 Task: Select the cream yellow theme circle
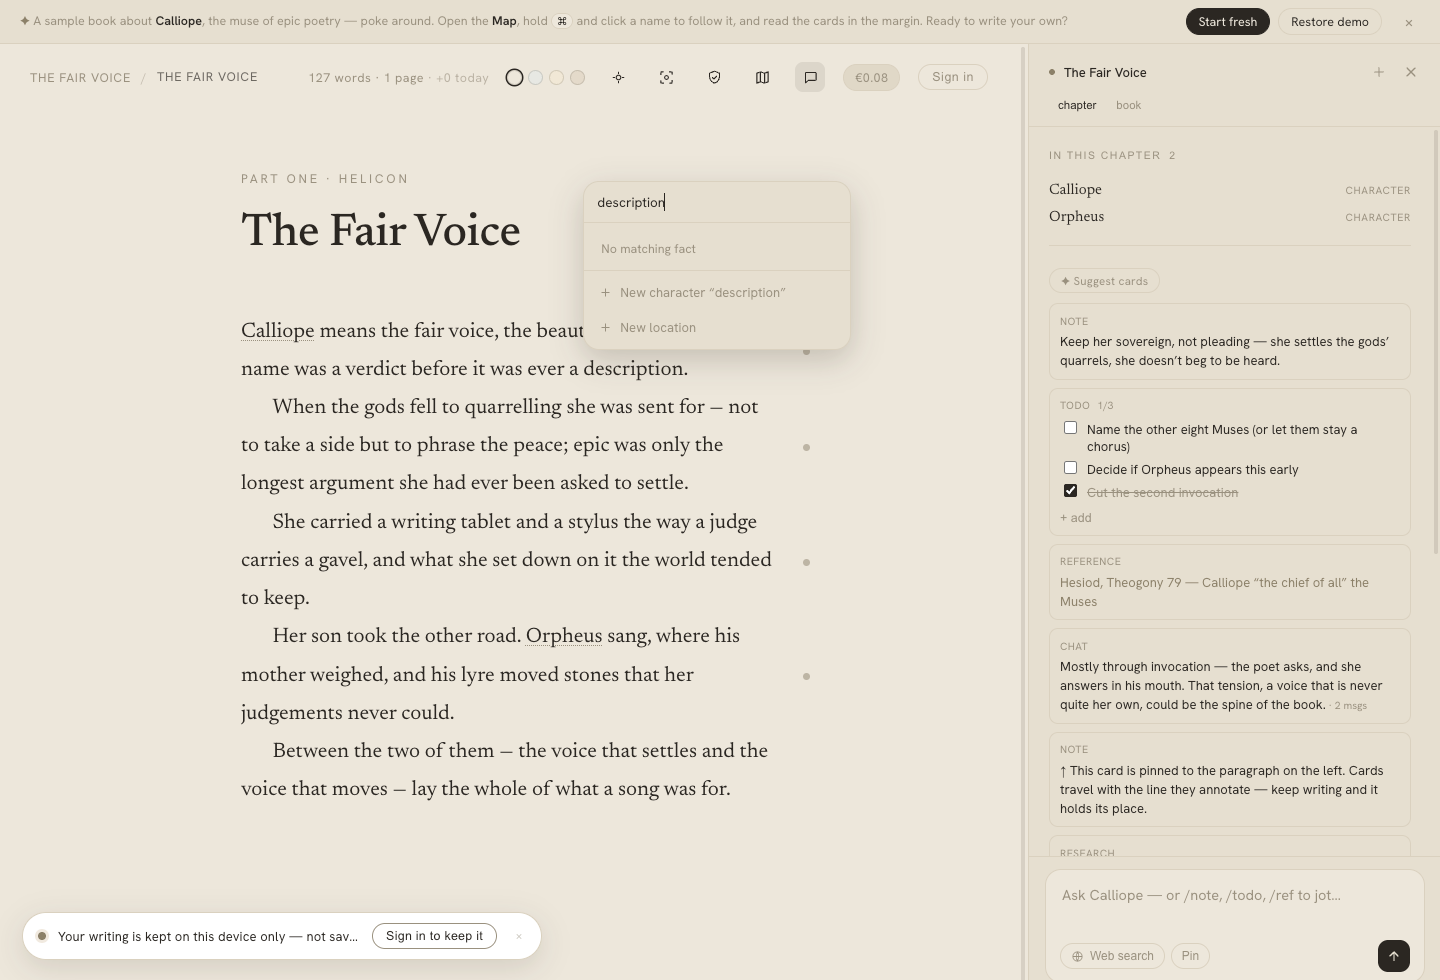(x=557, y=77)
